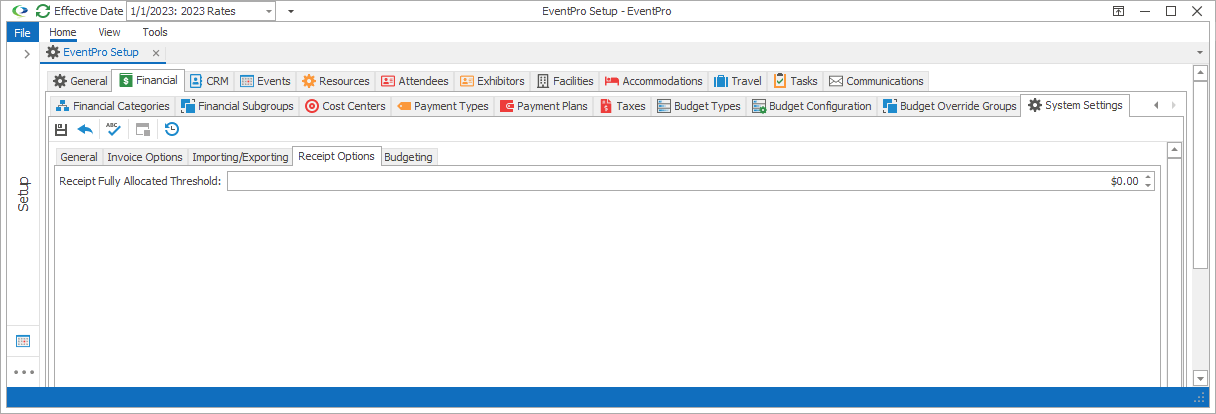Click the Undo arrow toolbar icon
1216x414 pixels.
point(85,129)
